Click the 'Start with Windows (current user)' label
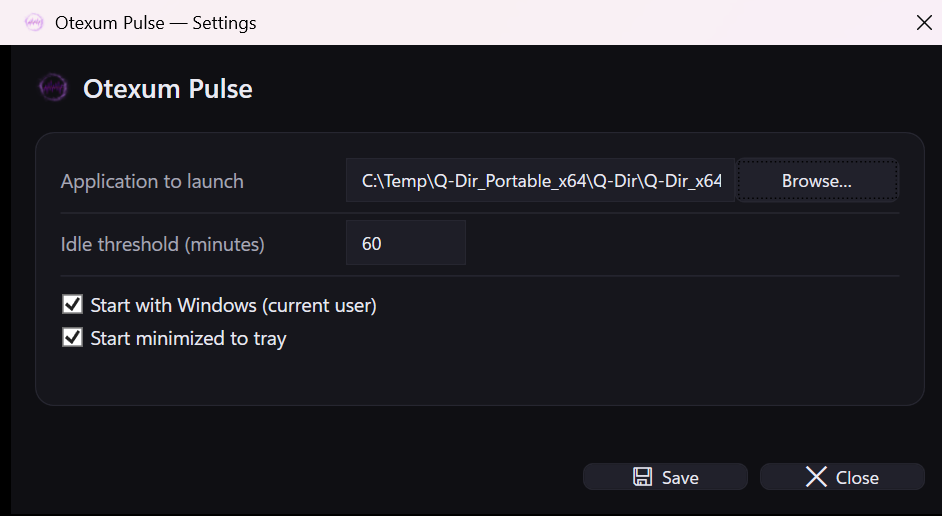This screenshot has height=516, width=942. pos(233,305)
